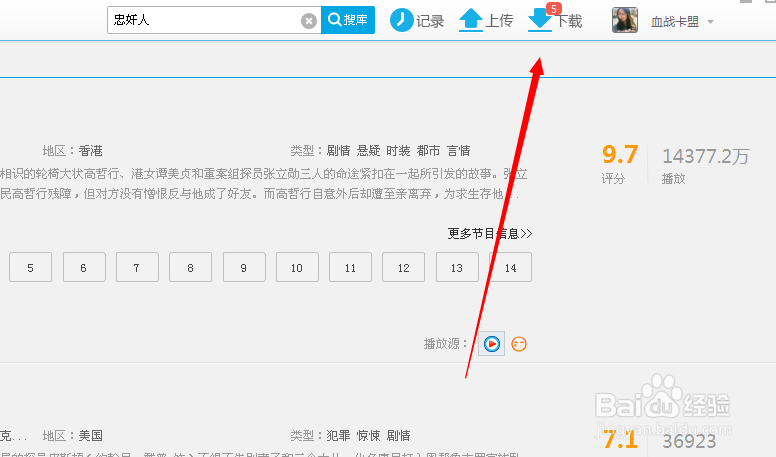Select episode 14
The width and height of the screenshot is (776, 457).
click(x=510, y=267)
